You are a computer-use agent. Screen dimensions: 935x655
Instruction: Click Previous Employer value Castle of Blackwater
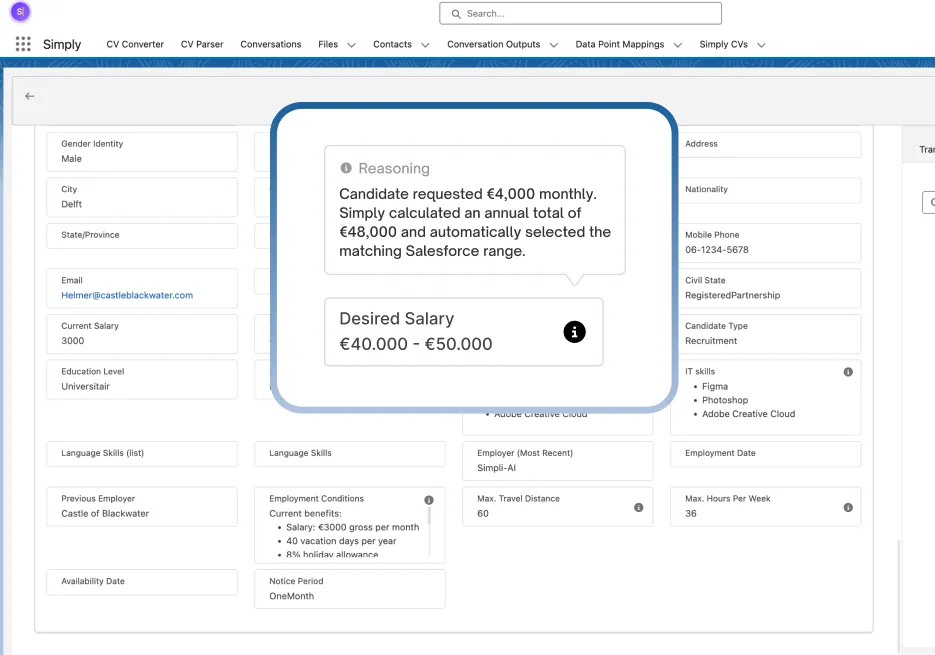105,514
